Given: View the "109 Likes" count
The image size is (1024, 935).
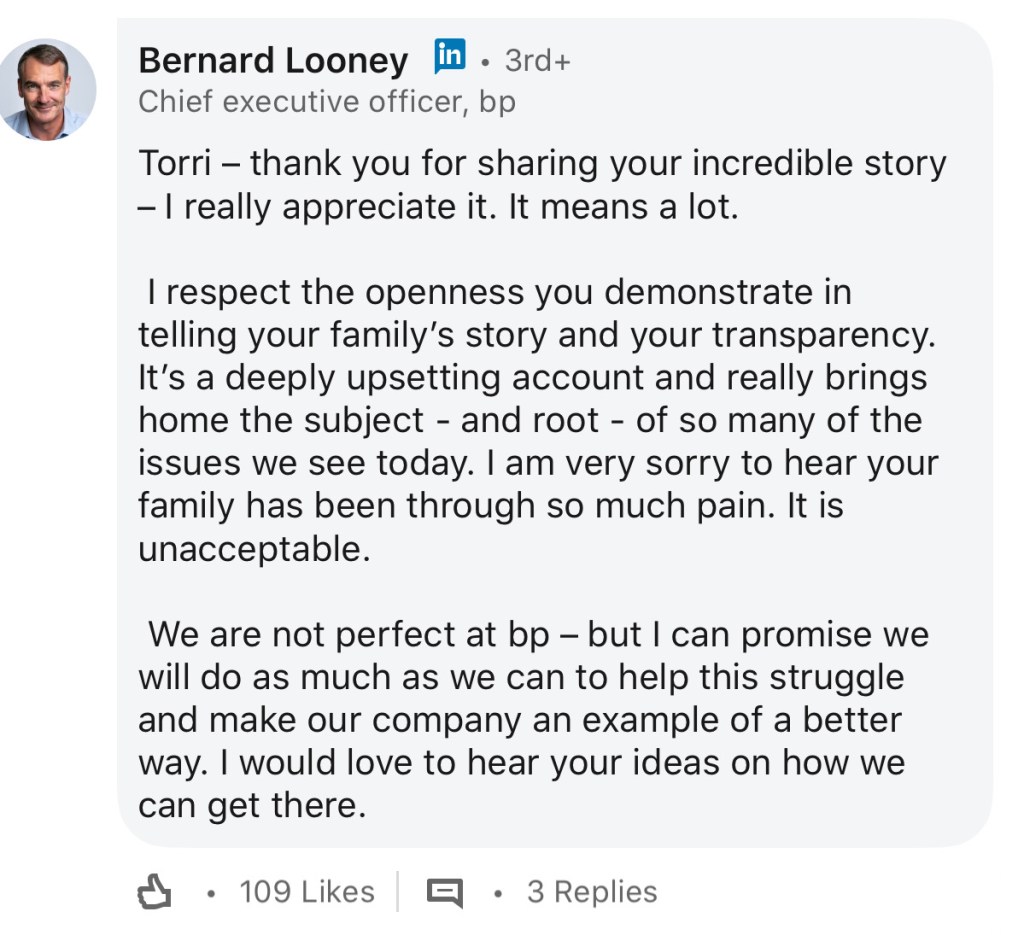Looking at the screenshot, I should [x=307, y=892].
